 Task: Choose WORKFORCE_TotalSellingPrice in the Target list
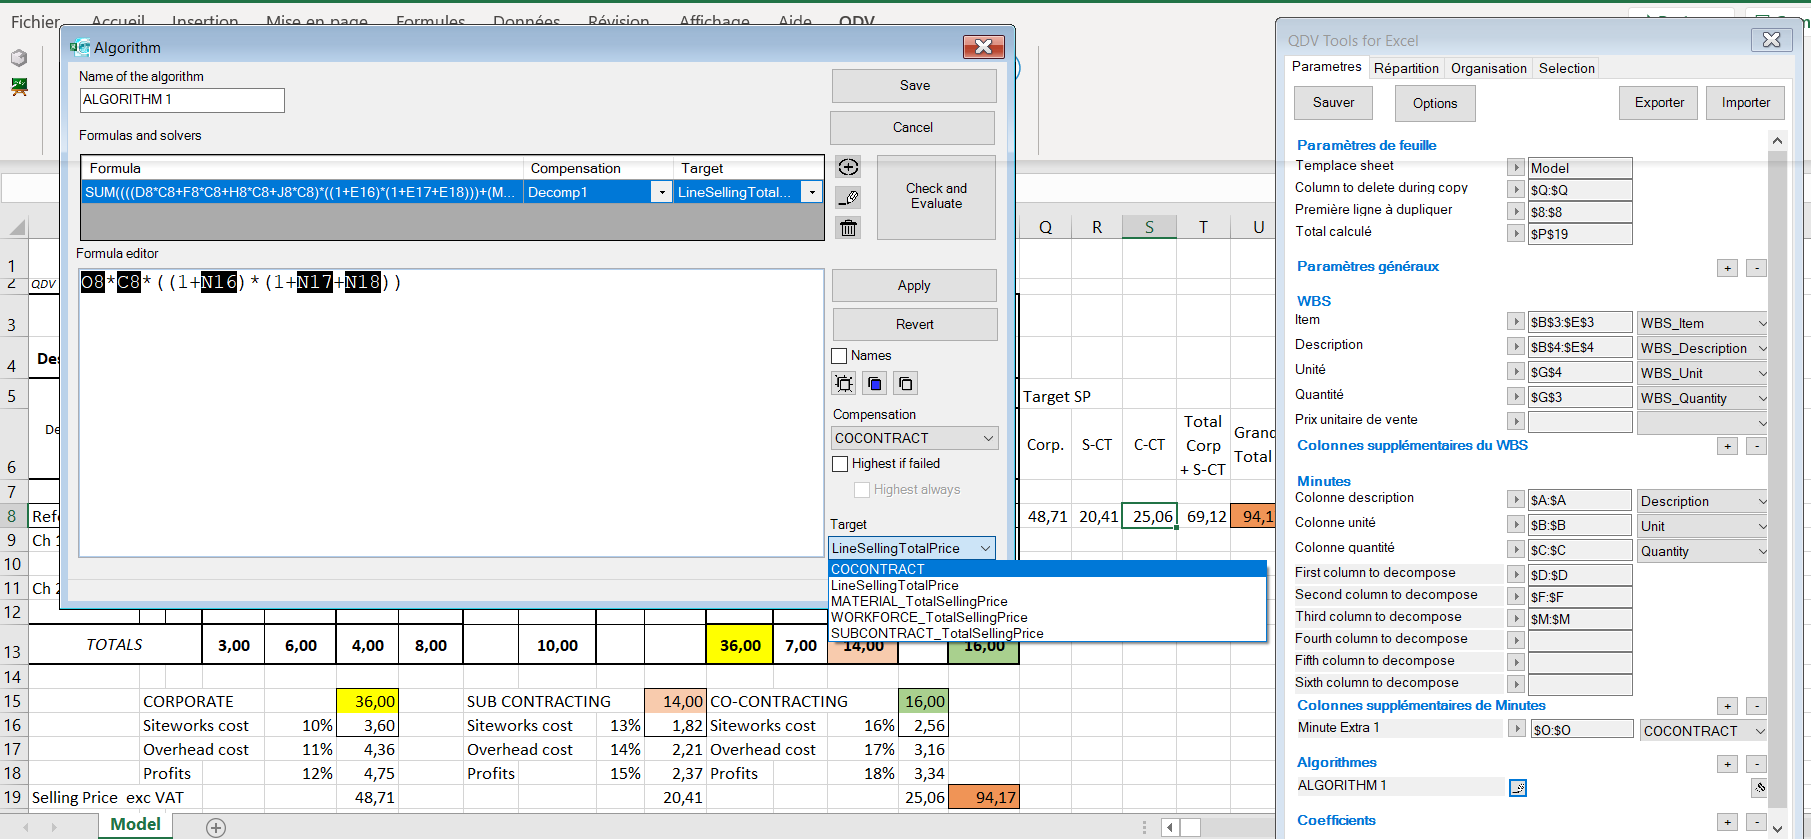[x=1047, y=617]
